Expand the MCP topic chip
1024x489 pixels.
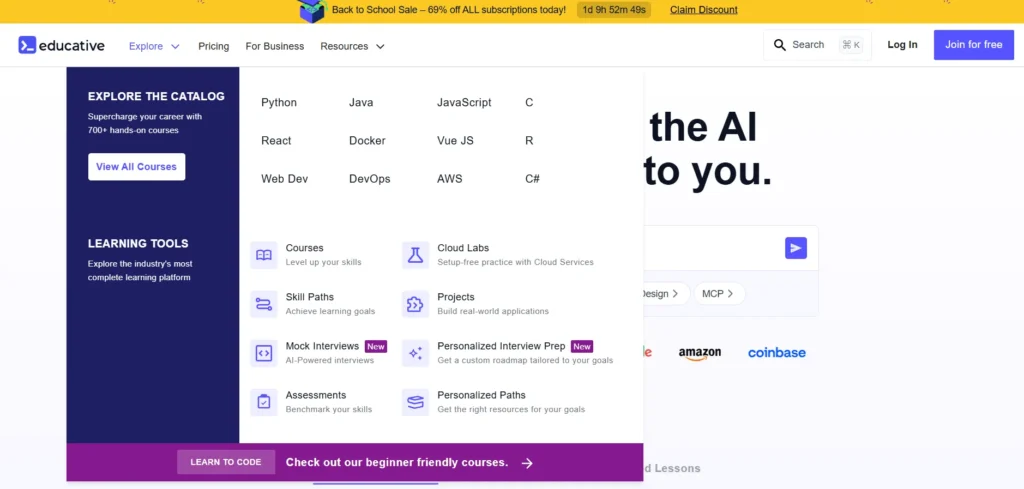coord(718,294)
